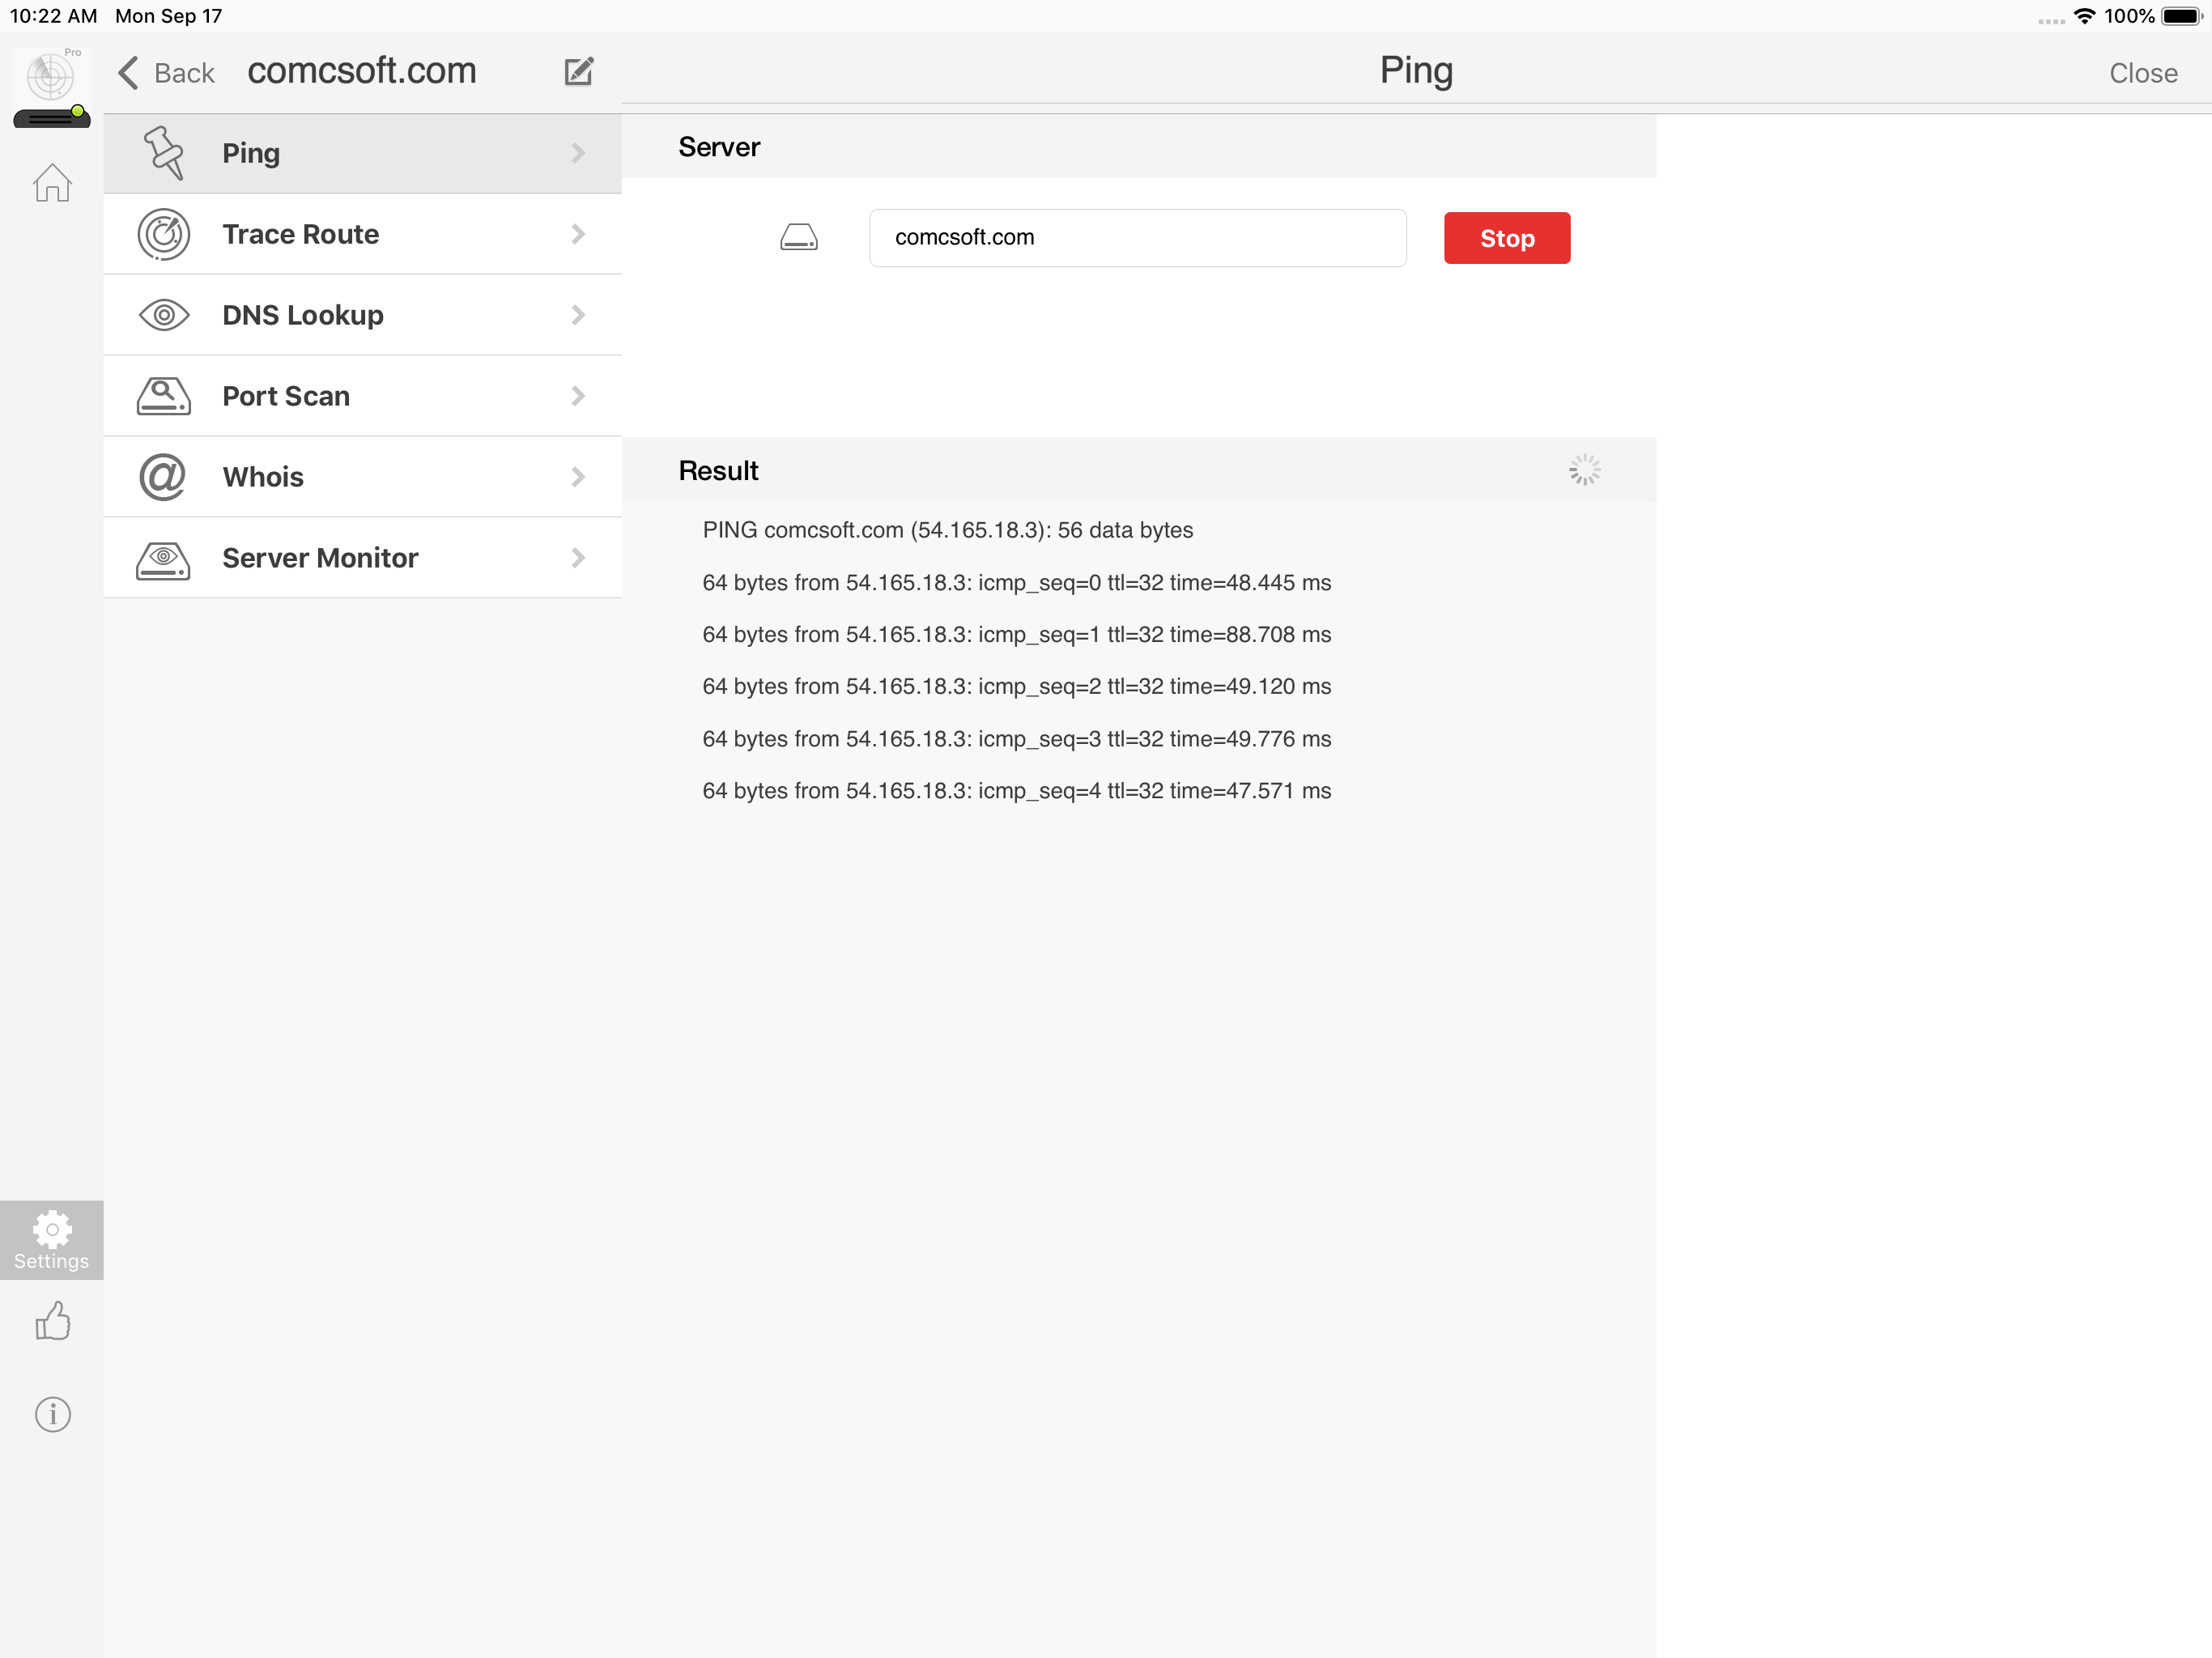The width and height of the screenshot is (2212, 1658).
Task: Open the info icon in sidebar
Action: pos(52,1413)
